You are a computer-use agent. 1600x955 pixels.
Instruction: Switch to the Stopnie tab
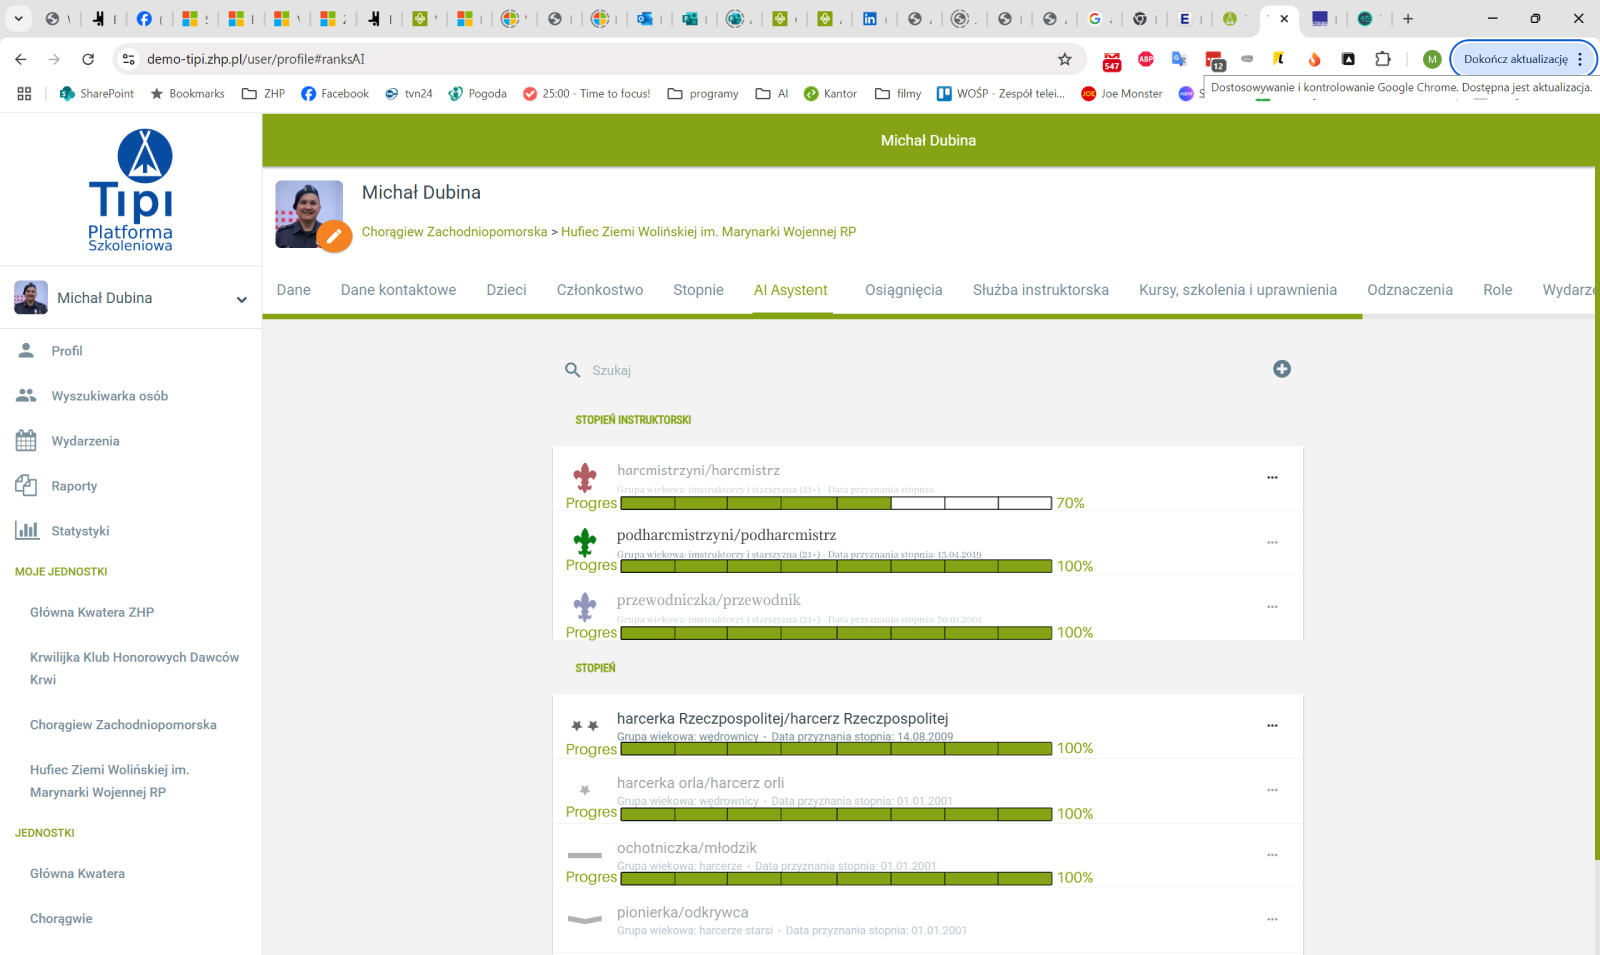pyautogui.click(x=698, y=290)
